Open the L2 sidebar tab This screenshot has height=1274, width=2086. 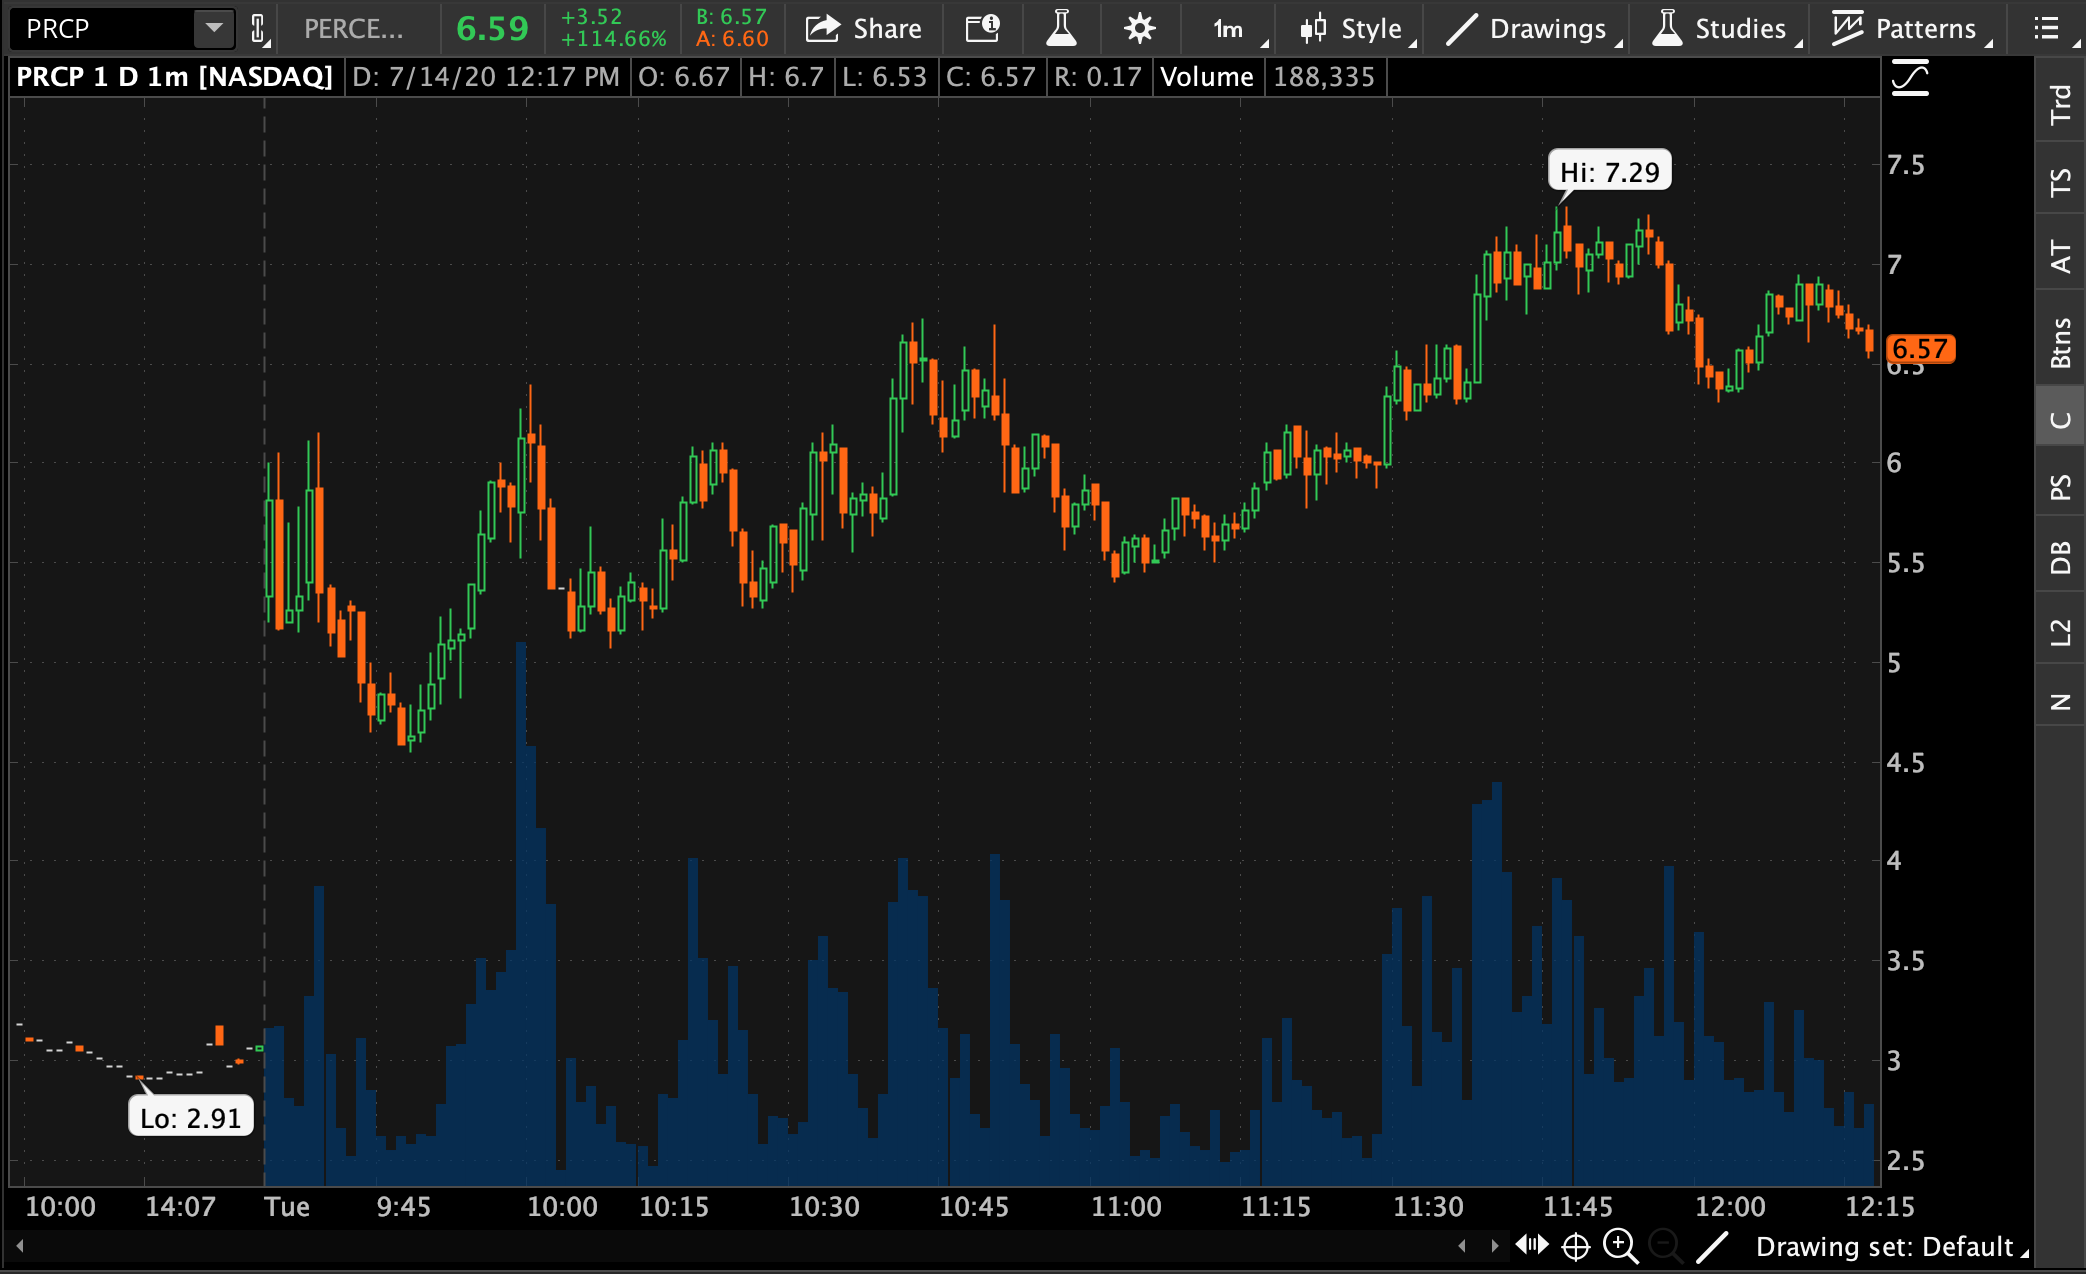[2060, 632]
